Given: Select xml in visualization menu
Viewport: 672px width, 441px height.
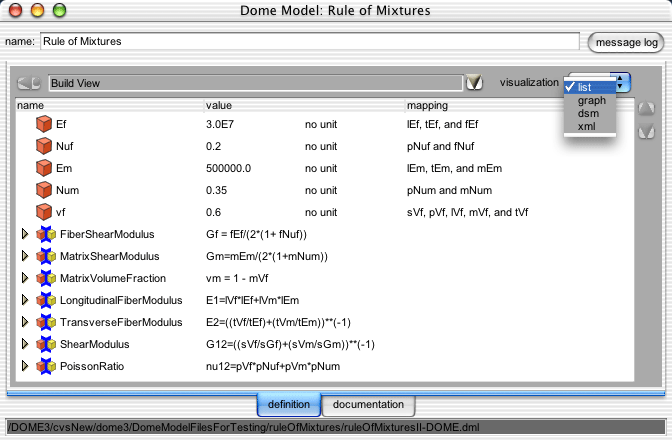Looking at the screenshot, I should point(590,126).
